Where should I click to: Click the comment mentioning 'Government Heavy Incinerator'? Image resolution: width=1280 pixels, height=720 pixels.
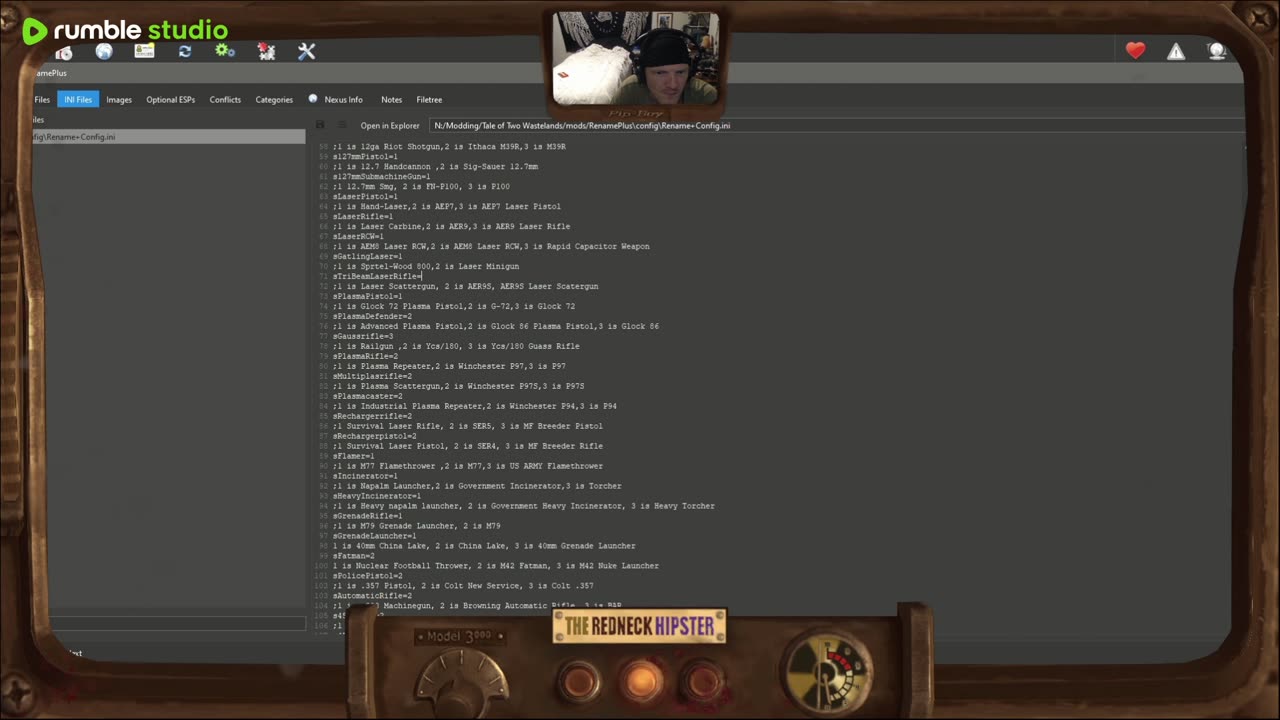coord(524,507)
